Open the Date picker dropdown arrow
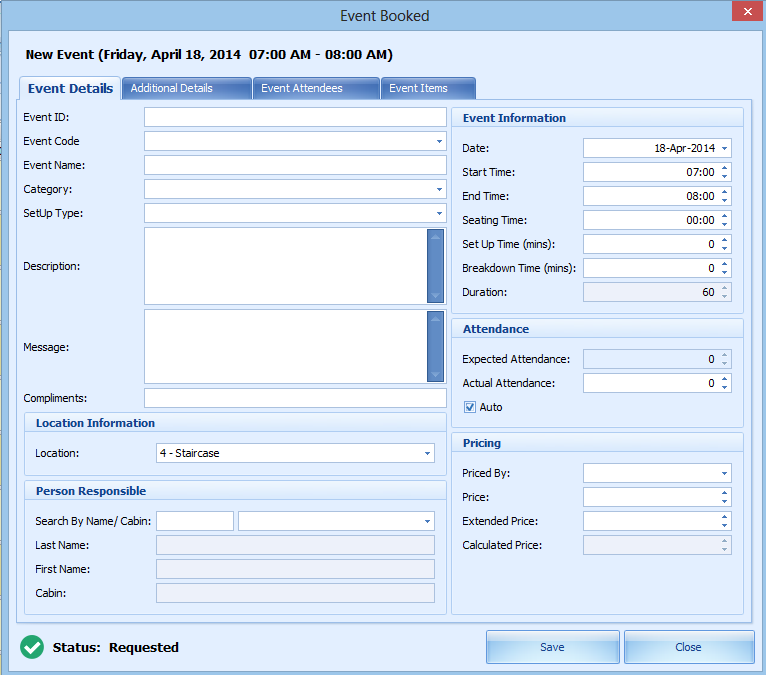Screen dimensions: 766x675 click(724, 148)
